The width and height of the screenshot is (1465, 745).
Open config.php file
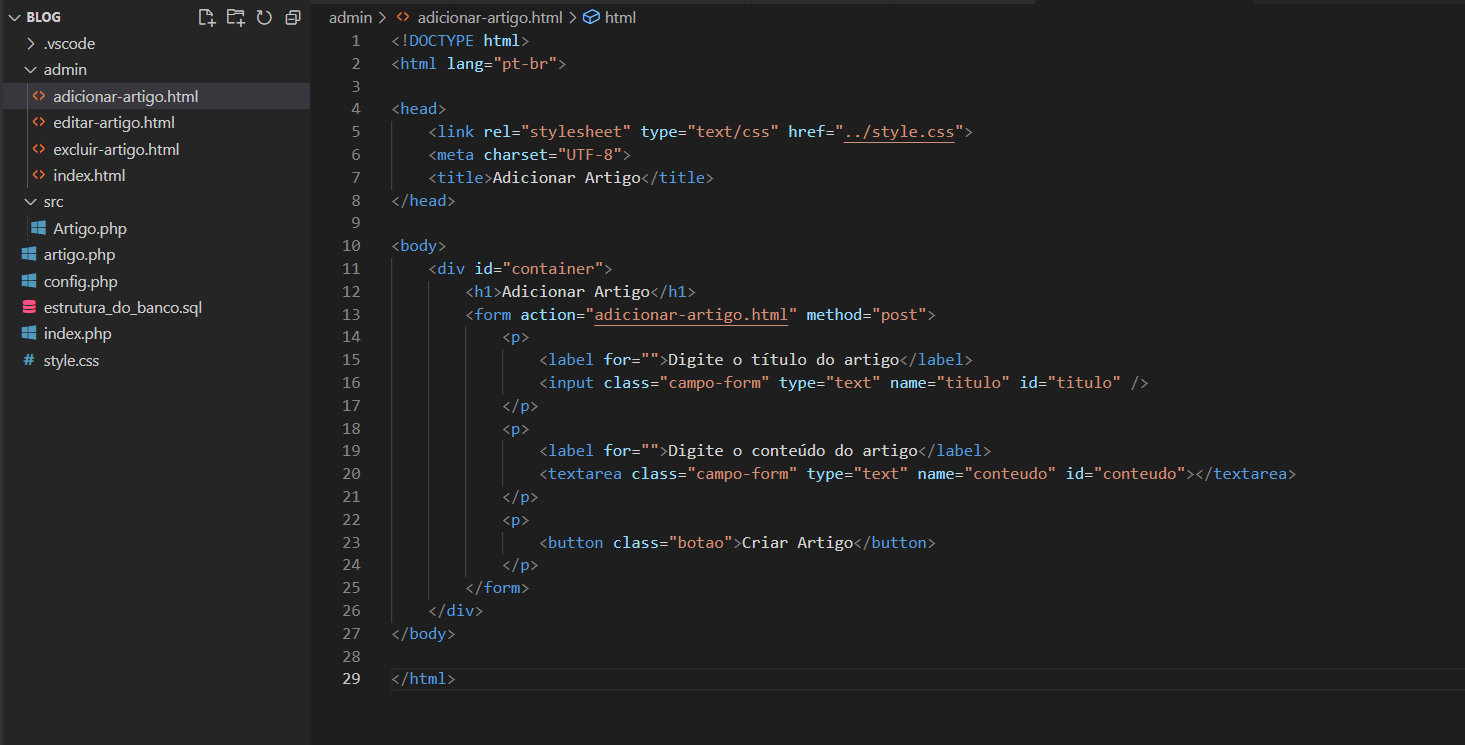[x=81, y=282]
